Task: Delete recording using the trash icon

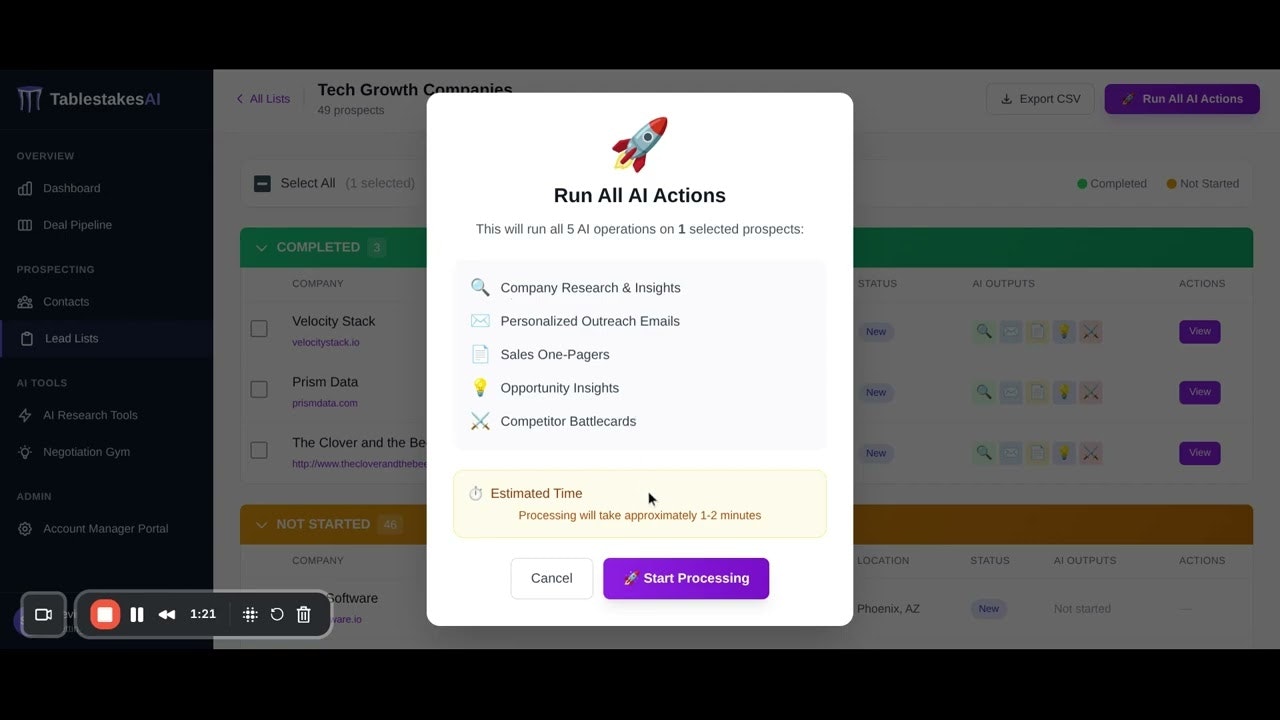Action: tap(304, 614)
